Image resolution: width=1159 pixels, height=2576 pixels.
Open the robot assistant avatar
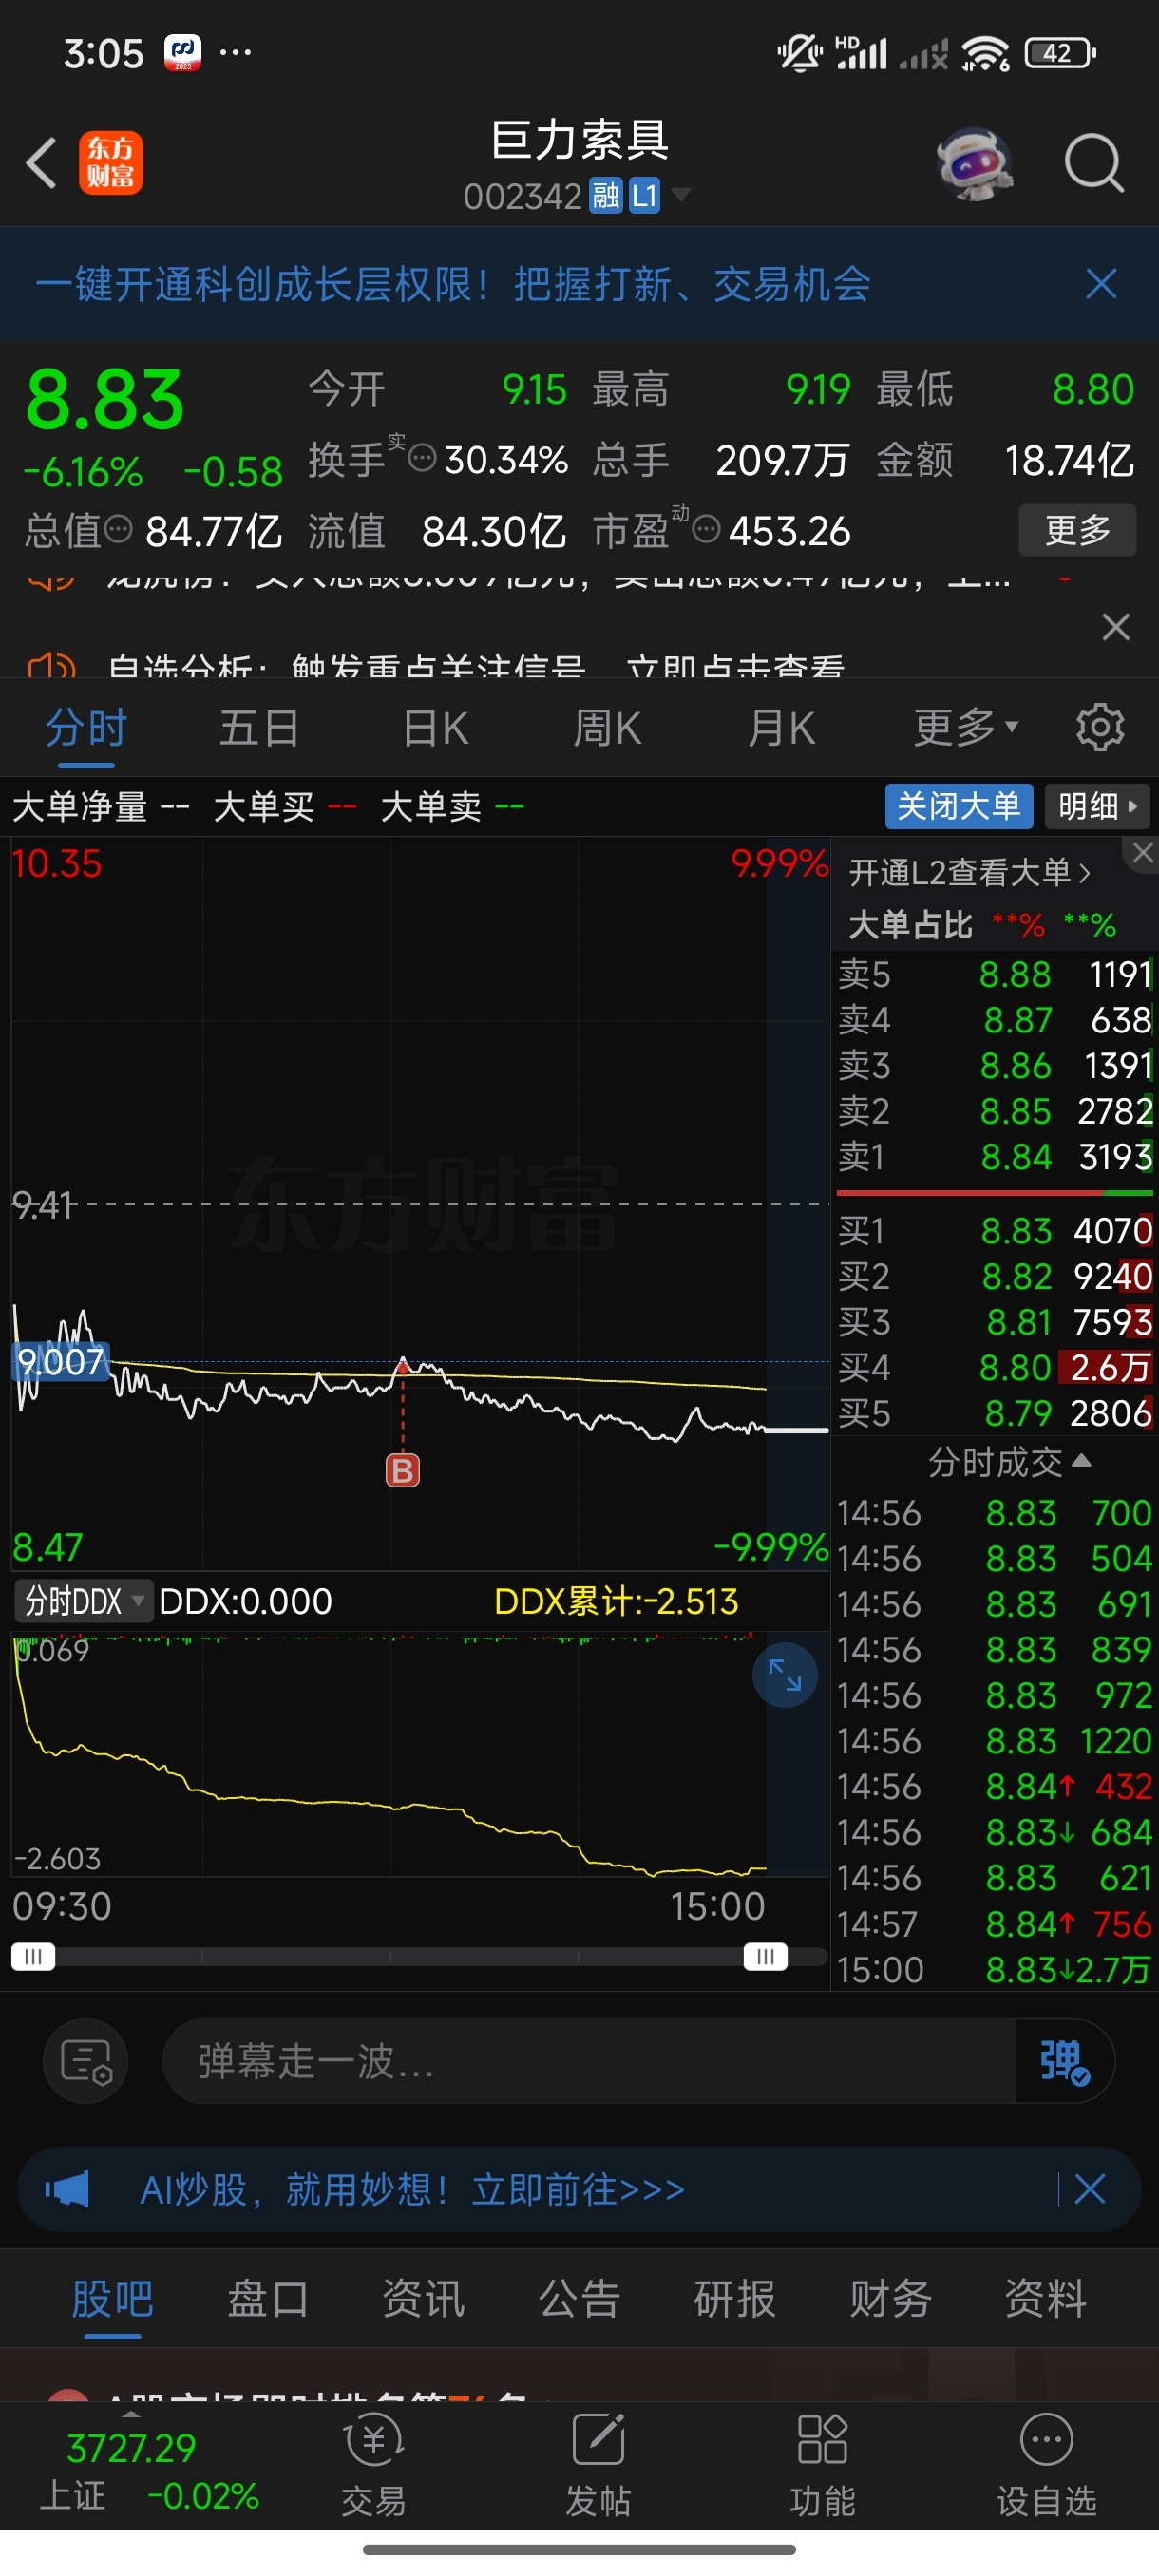tap(974, 163)
